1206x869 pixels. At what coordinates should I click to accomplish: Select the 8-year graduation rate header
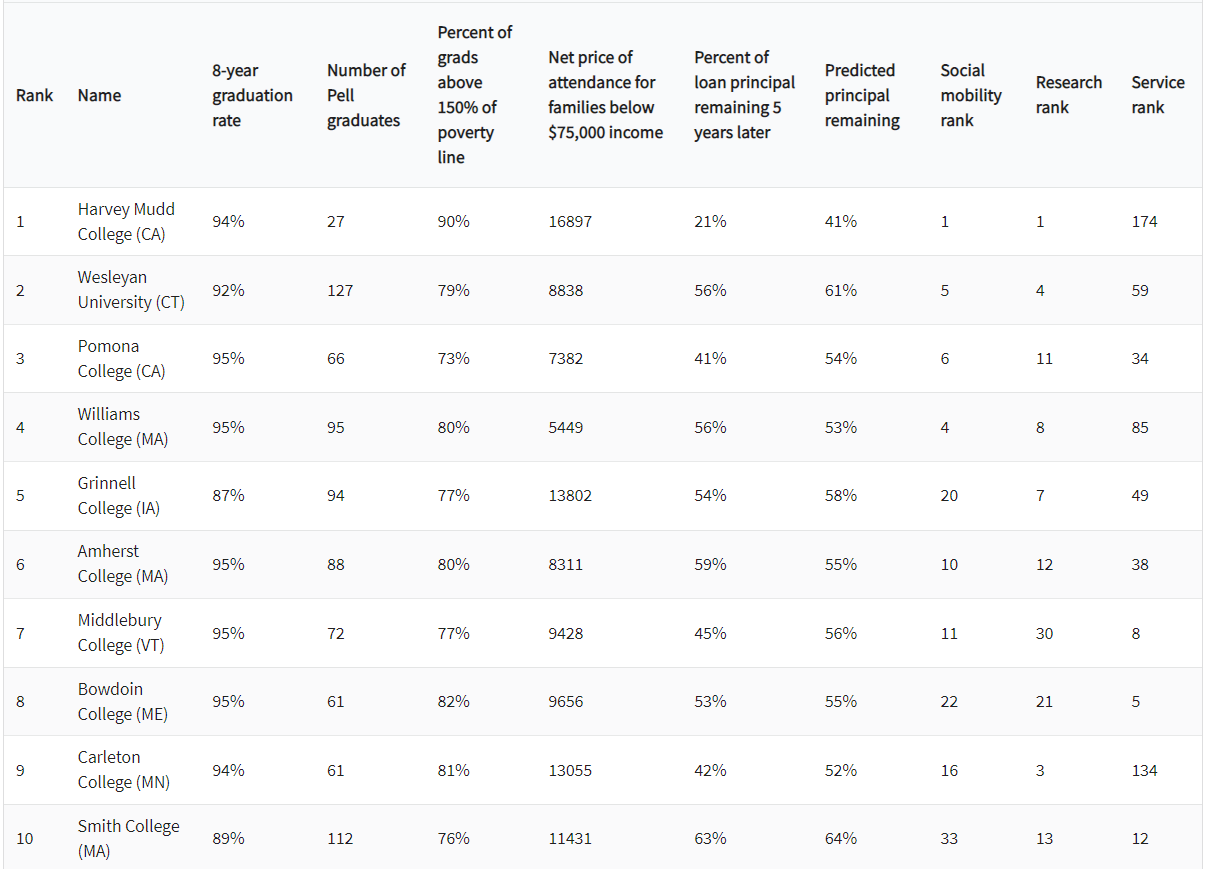(x=252, y=95)
